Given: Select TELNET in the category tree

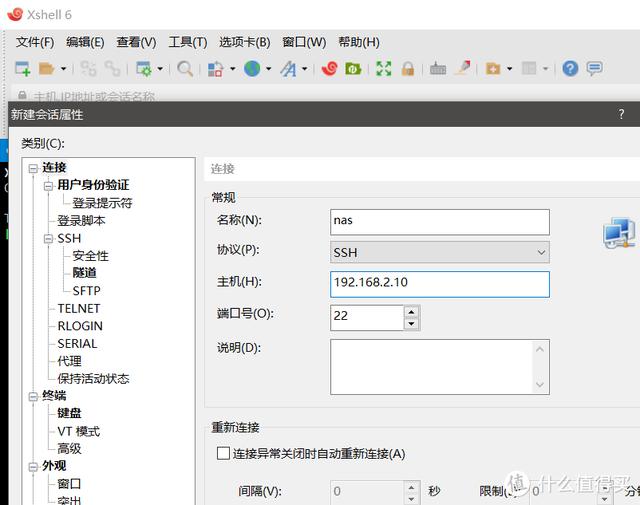Looking at the screenshot, I should 79,308.
